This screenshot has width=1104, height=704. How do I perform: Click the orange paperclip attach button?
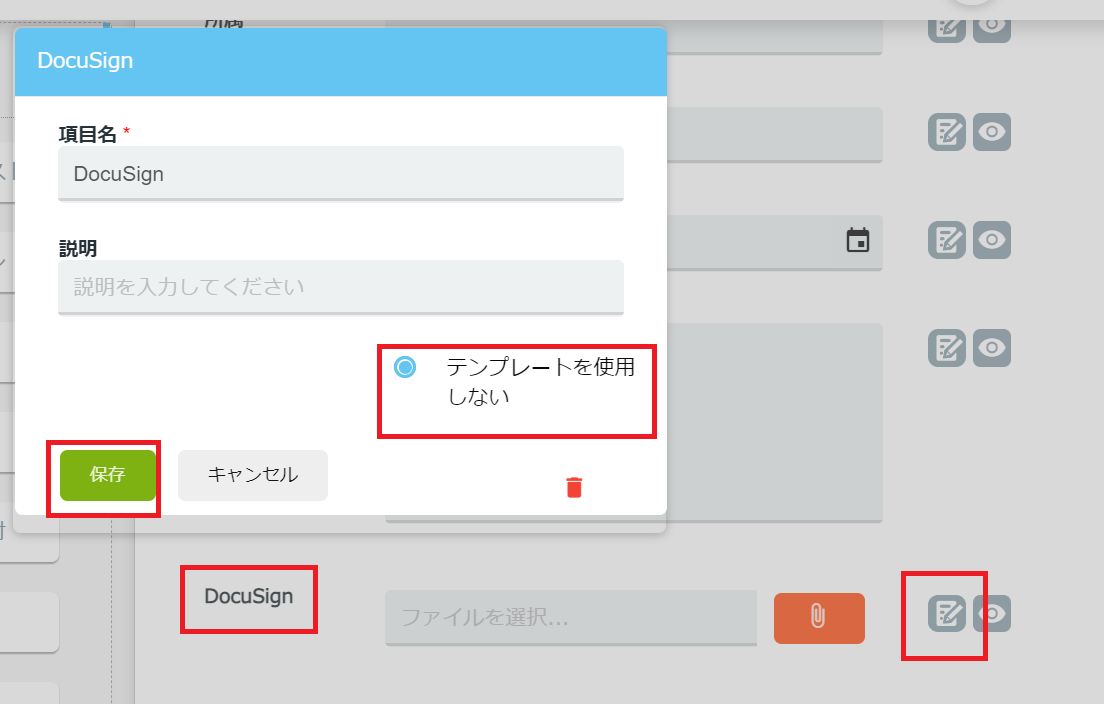tap(819, 617)
